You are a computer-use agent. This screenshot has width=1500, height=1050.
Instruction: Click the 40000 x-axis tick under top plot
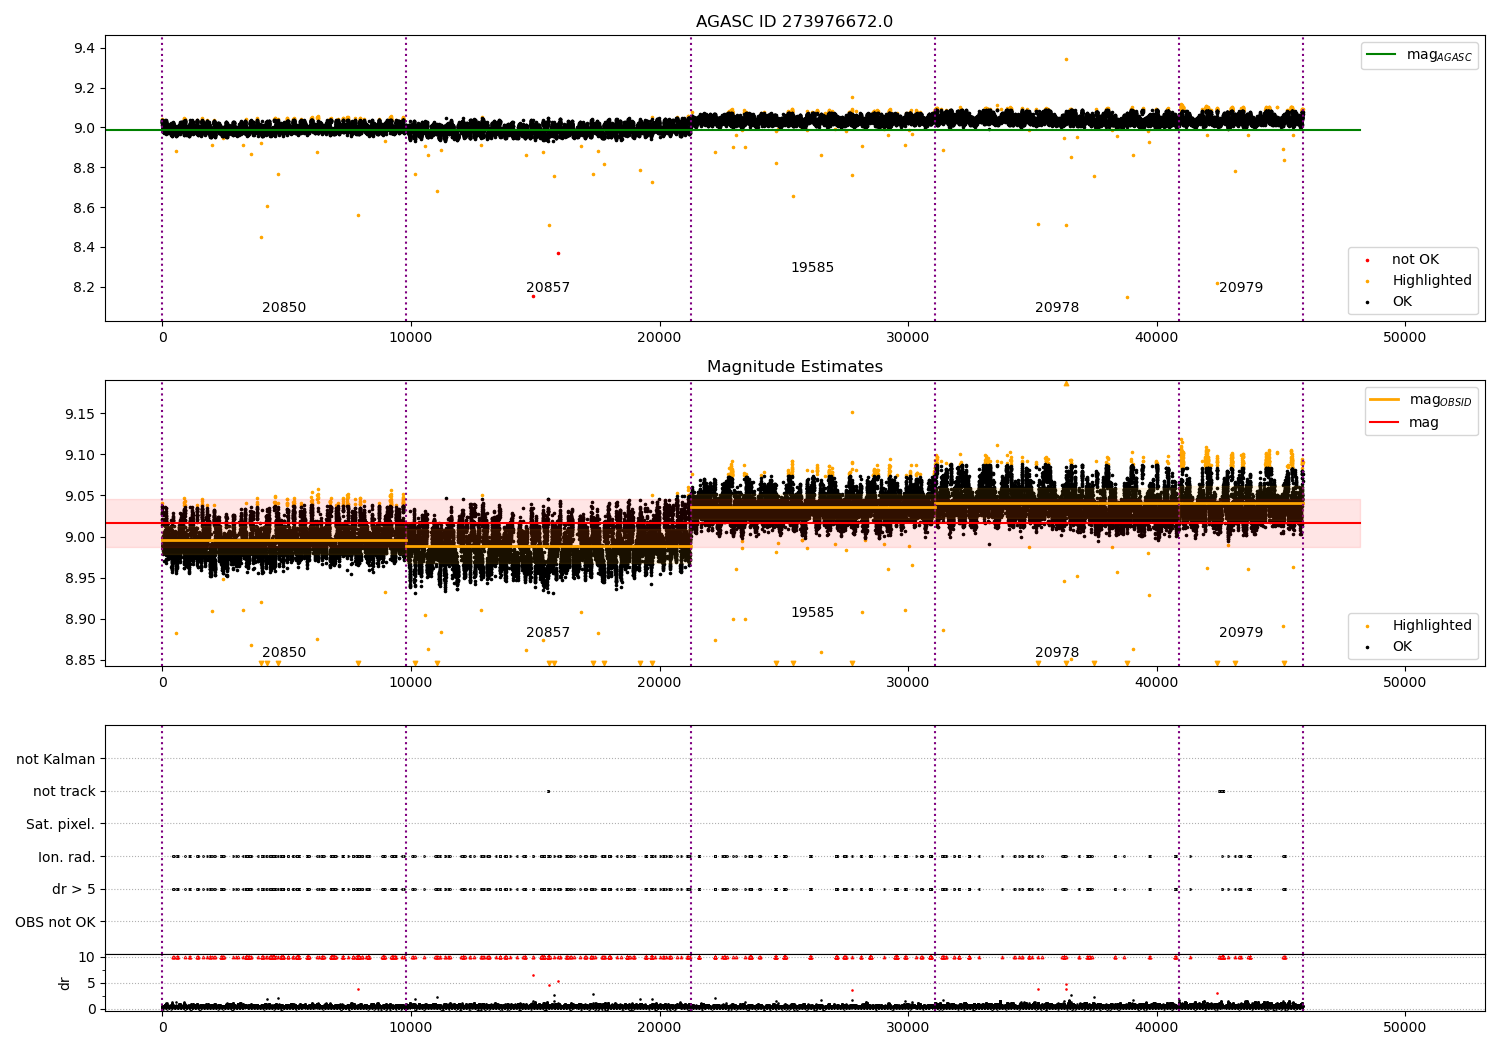[x=1156, y=337]
